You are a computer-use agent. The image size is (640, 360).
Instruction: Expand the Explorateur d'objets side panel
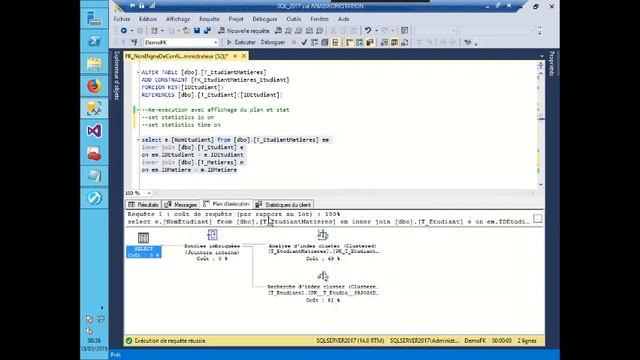pyautogui.click(x=116, y=76)
